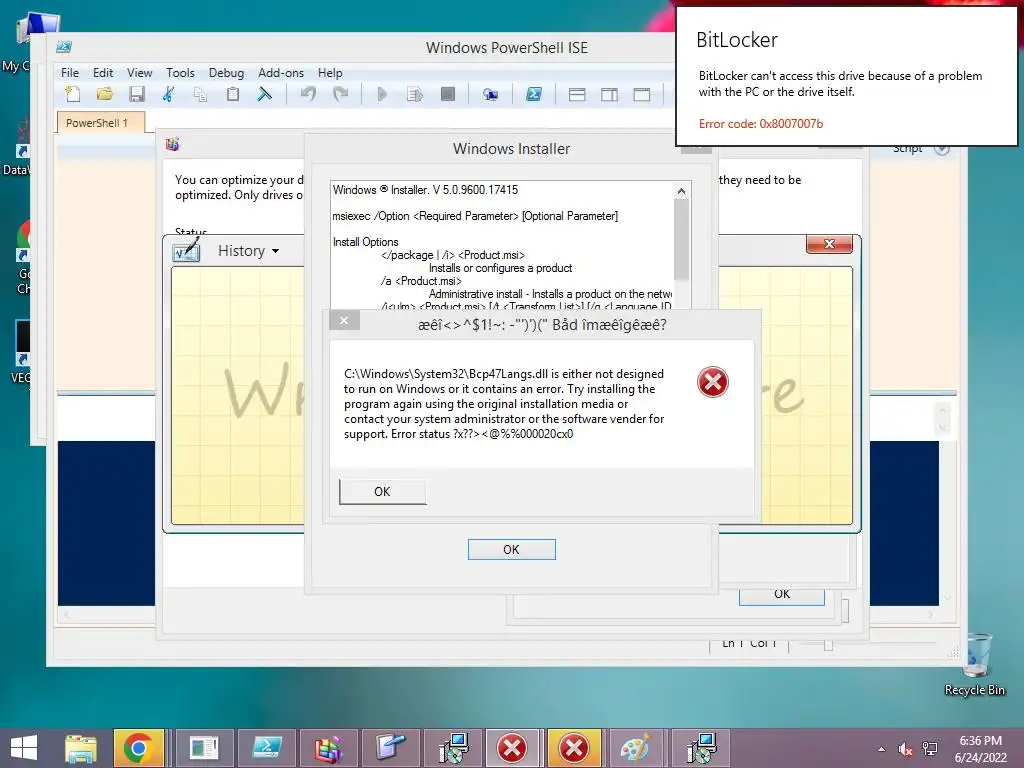Cut selection with scissors icon
Viewport: 1024px width, 768px height.
[168, 95]
